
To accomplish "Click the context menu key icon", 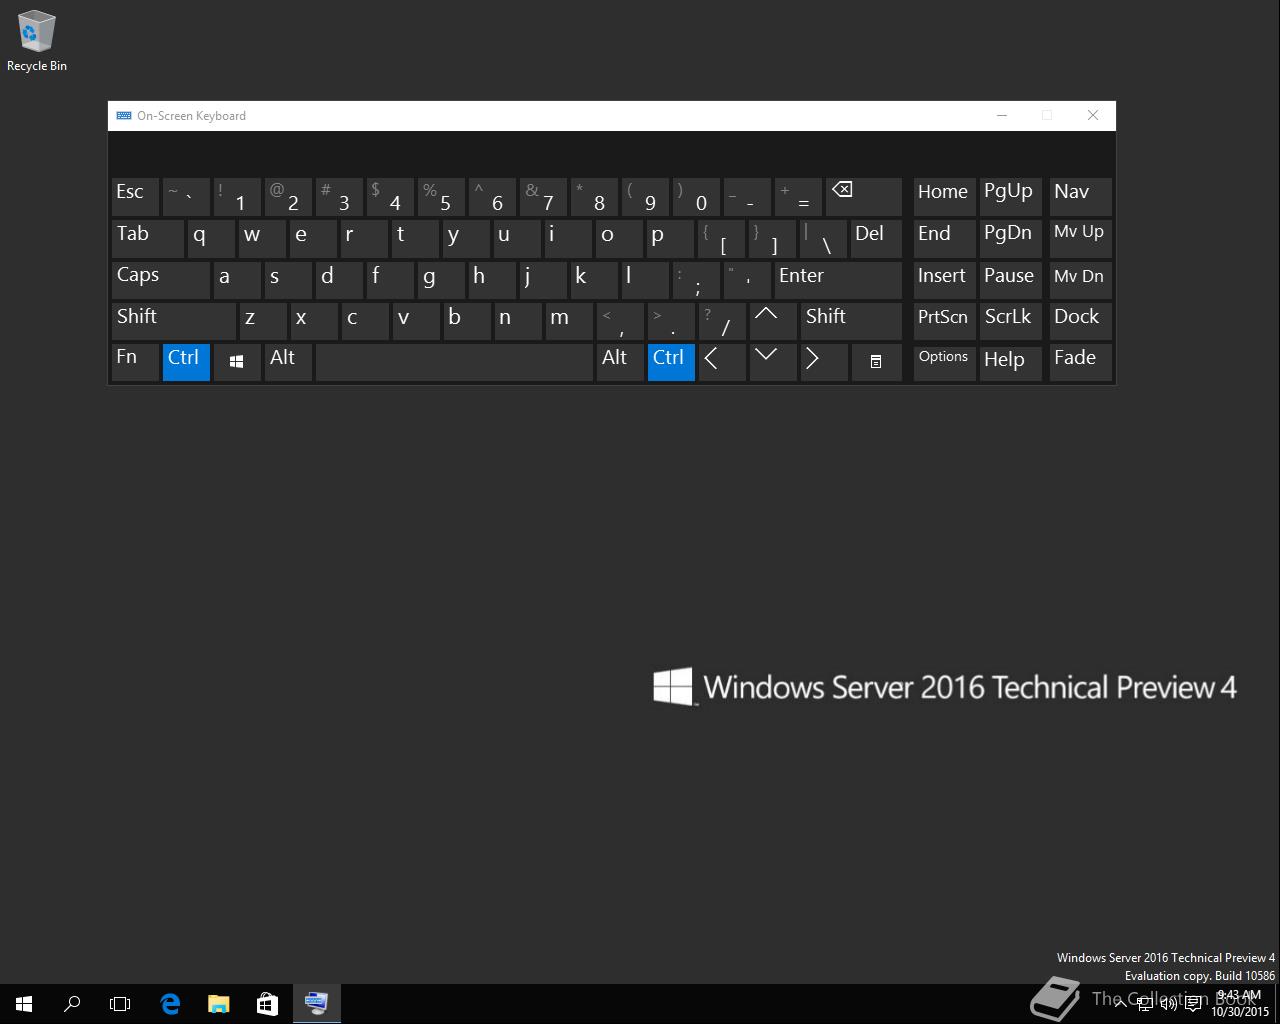I will [x=876, y=362].
